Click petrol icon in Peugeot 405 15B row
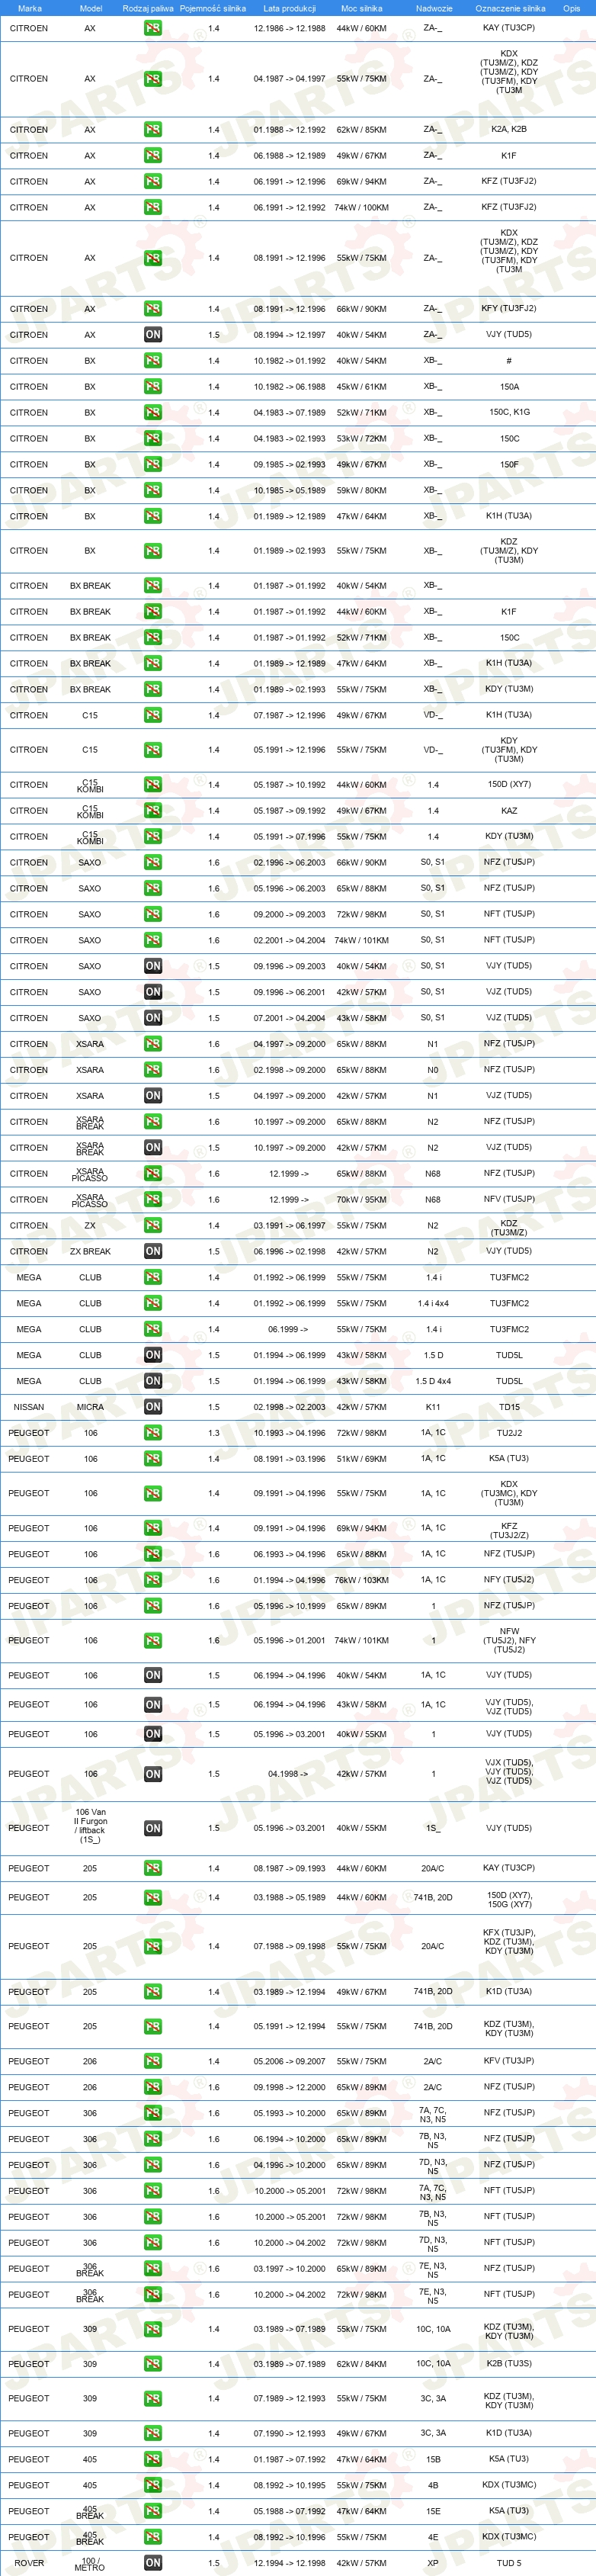This screenshot has height=2576, width=596. (153, 2459)
